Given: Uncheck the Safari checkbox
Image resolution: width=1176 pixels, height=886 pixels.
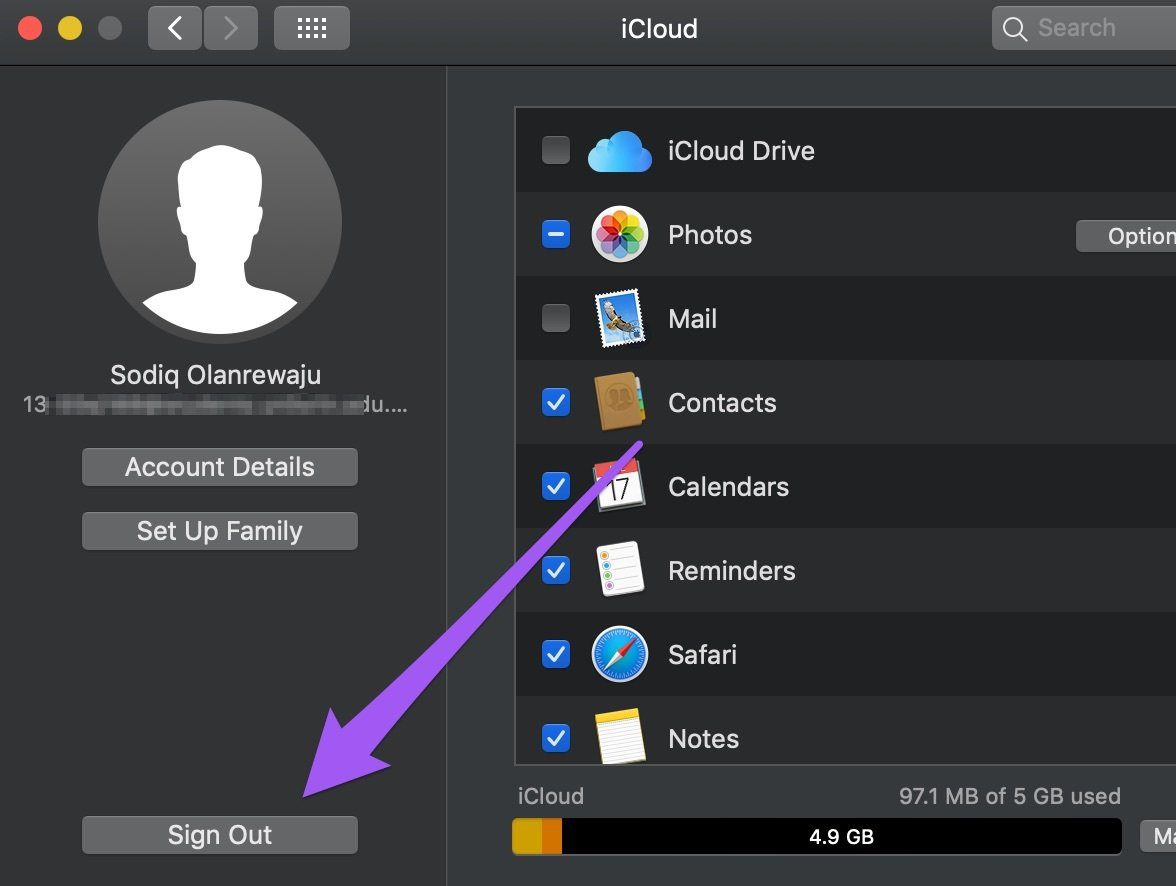Looking at the screenshot, I should pos(556,654).
